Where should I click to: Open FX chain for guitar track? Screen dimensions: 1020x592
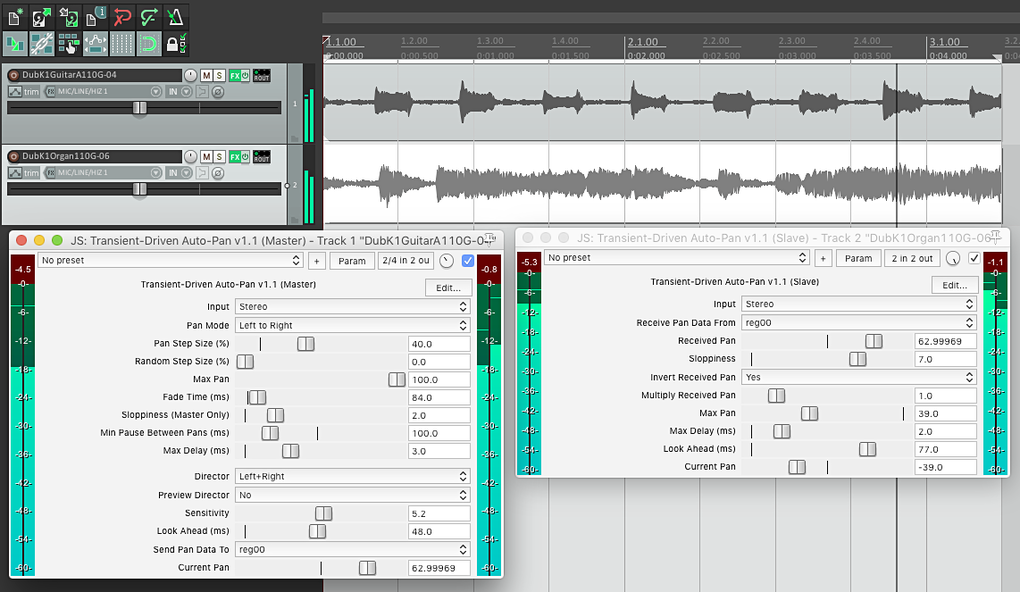click(x=235, y=75)
